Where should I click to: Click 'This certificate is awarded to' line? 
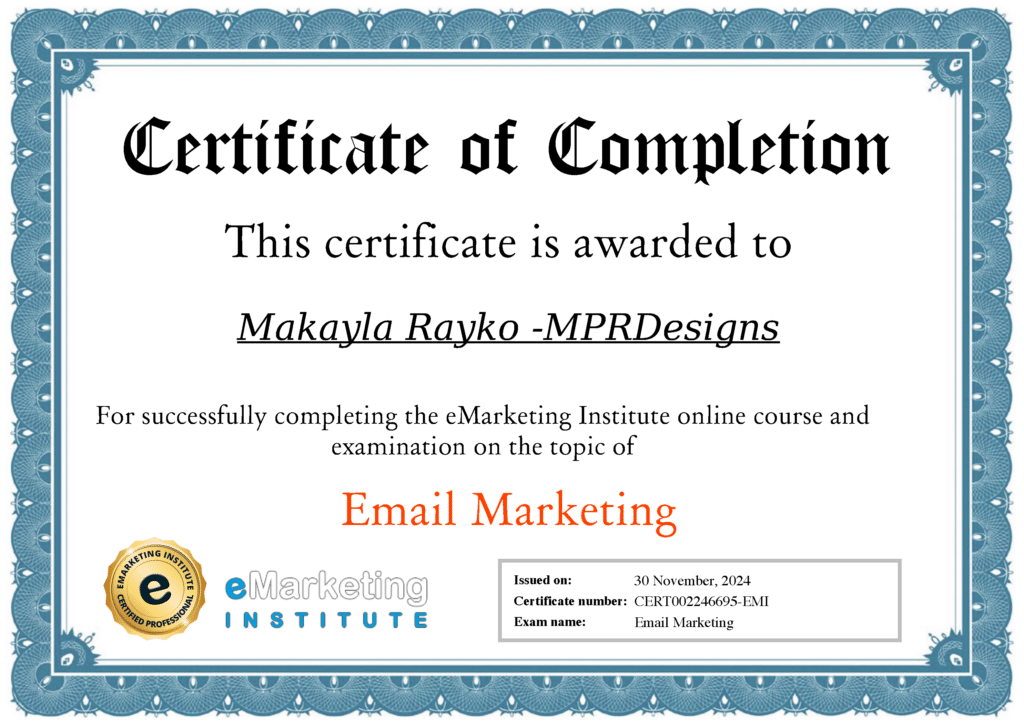508,241
